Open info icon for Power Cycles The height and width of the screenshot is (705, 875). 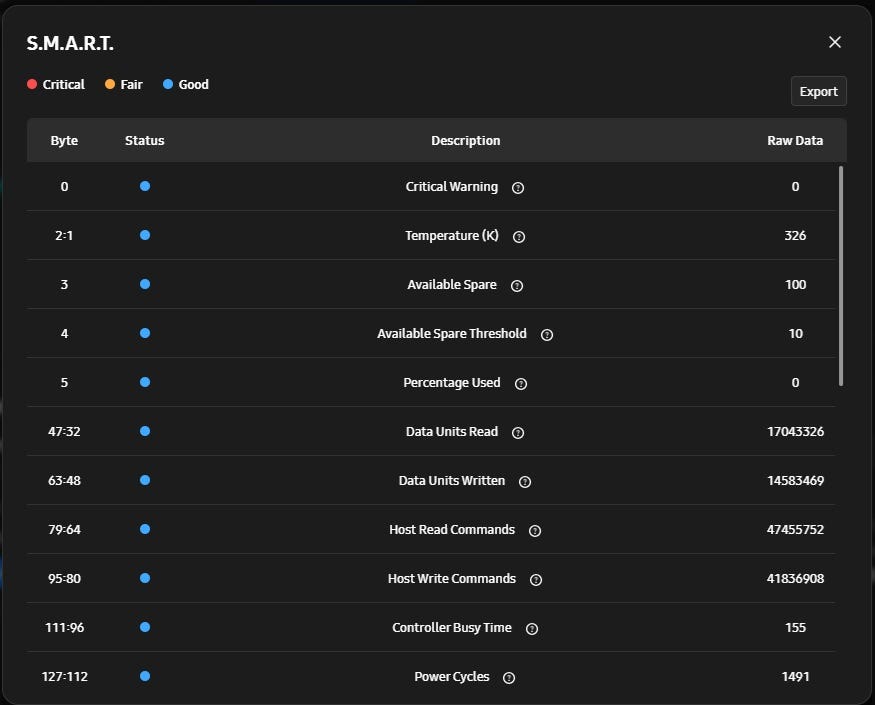(x=509, y=678)
